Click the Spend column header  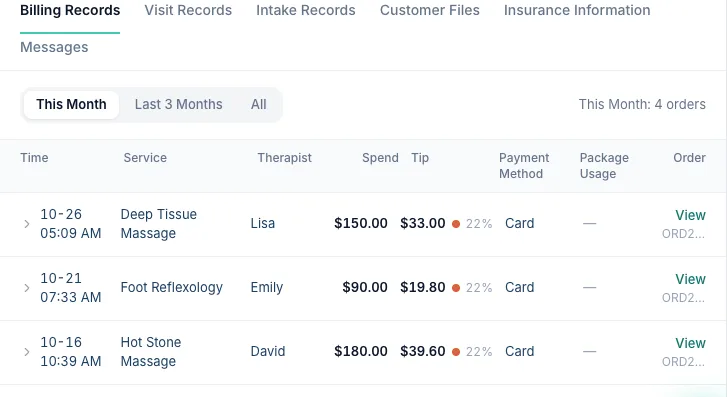[380, 158]
